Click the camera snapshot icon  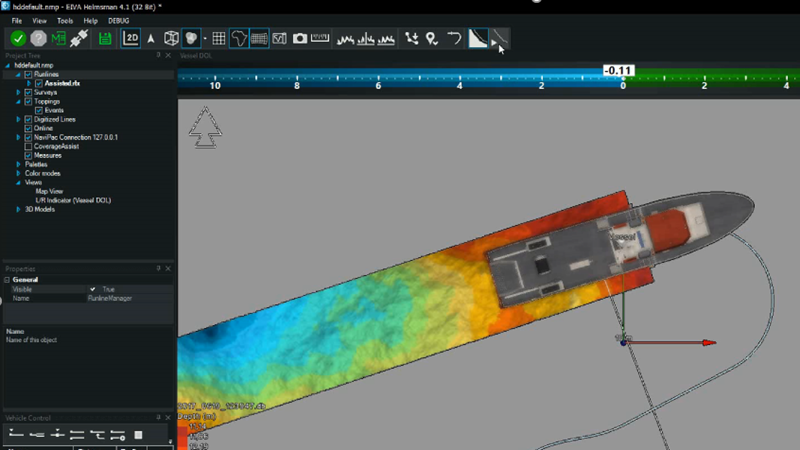(300, 38)
